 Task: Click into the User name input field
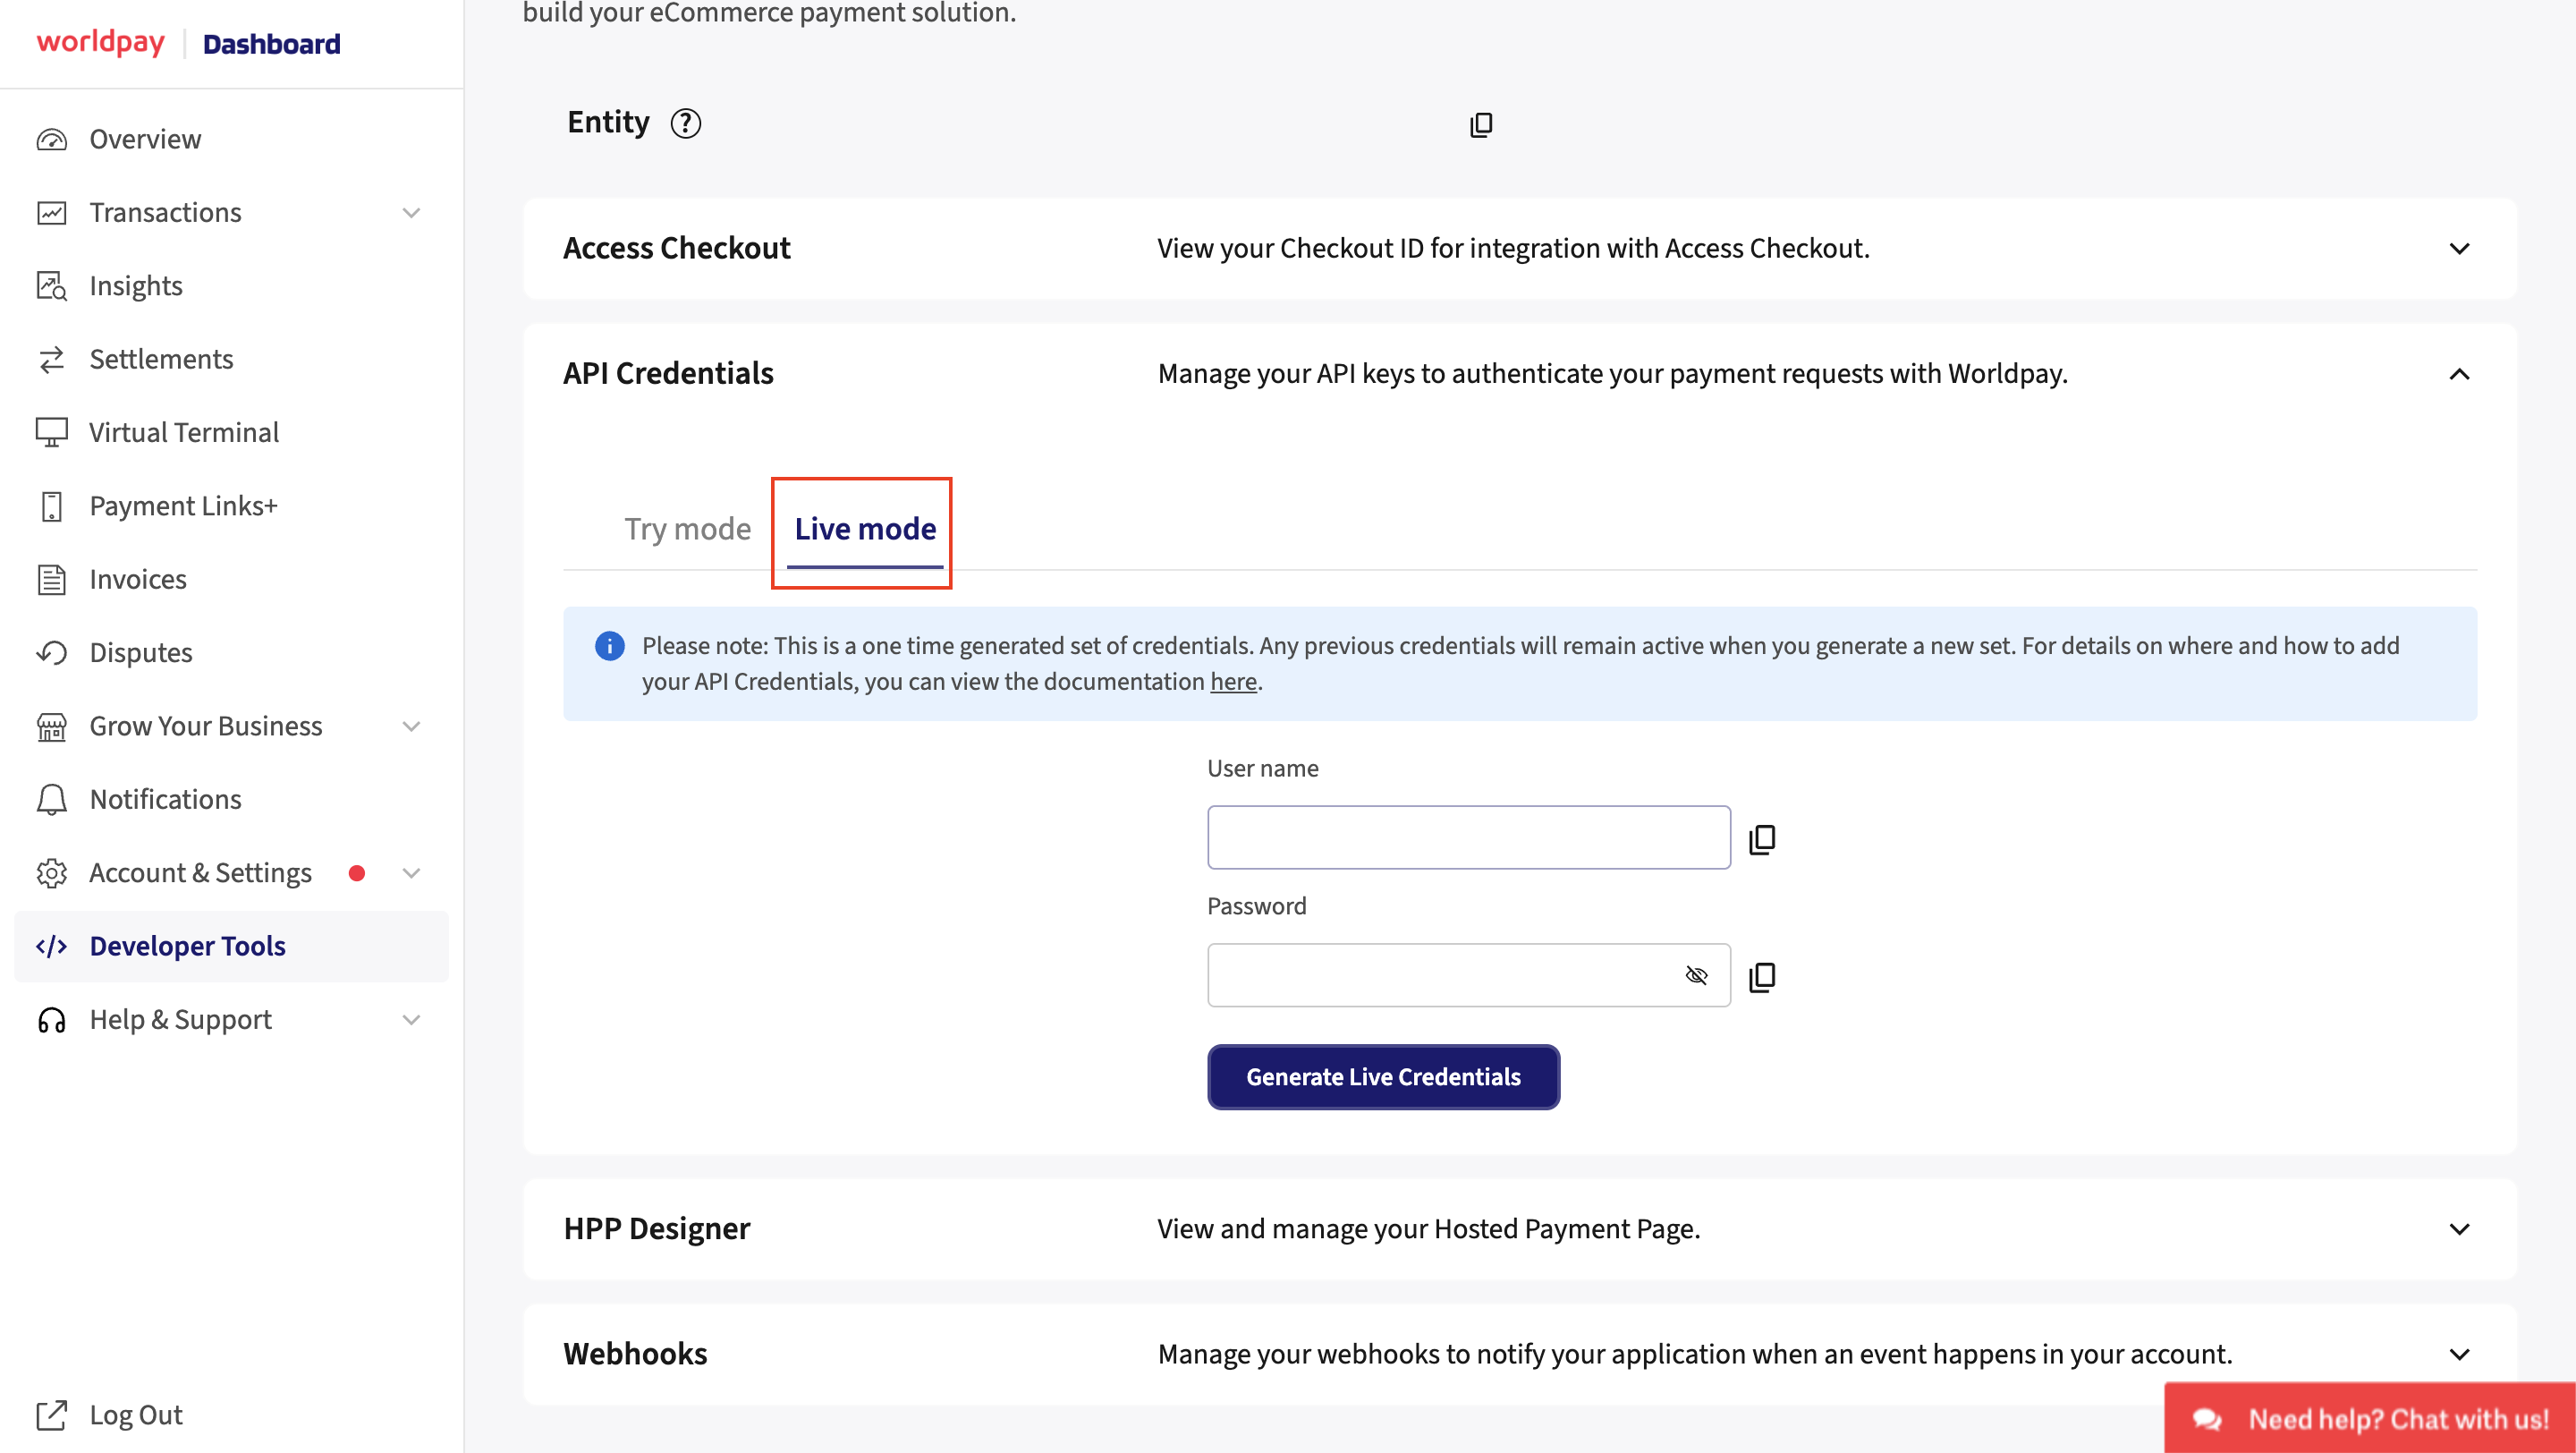click(1468, 838)
